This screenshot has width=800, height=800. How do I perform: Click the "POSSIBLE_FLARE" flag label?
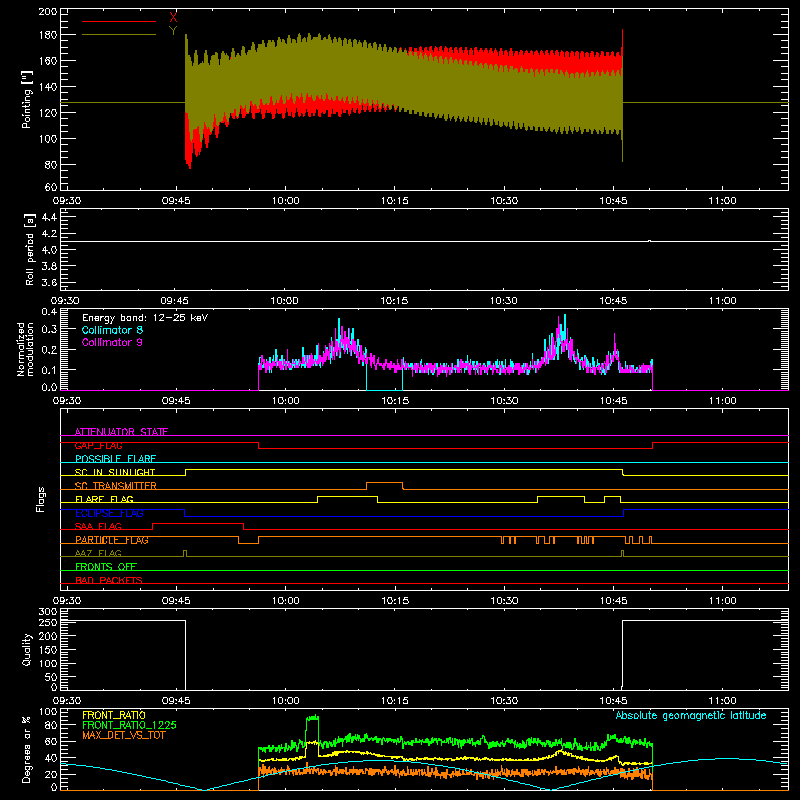pos(115,459)
